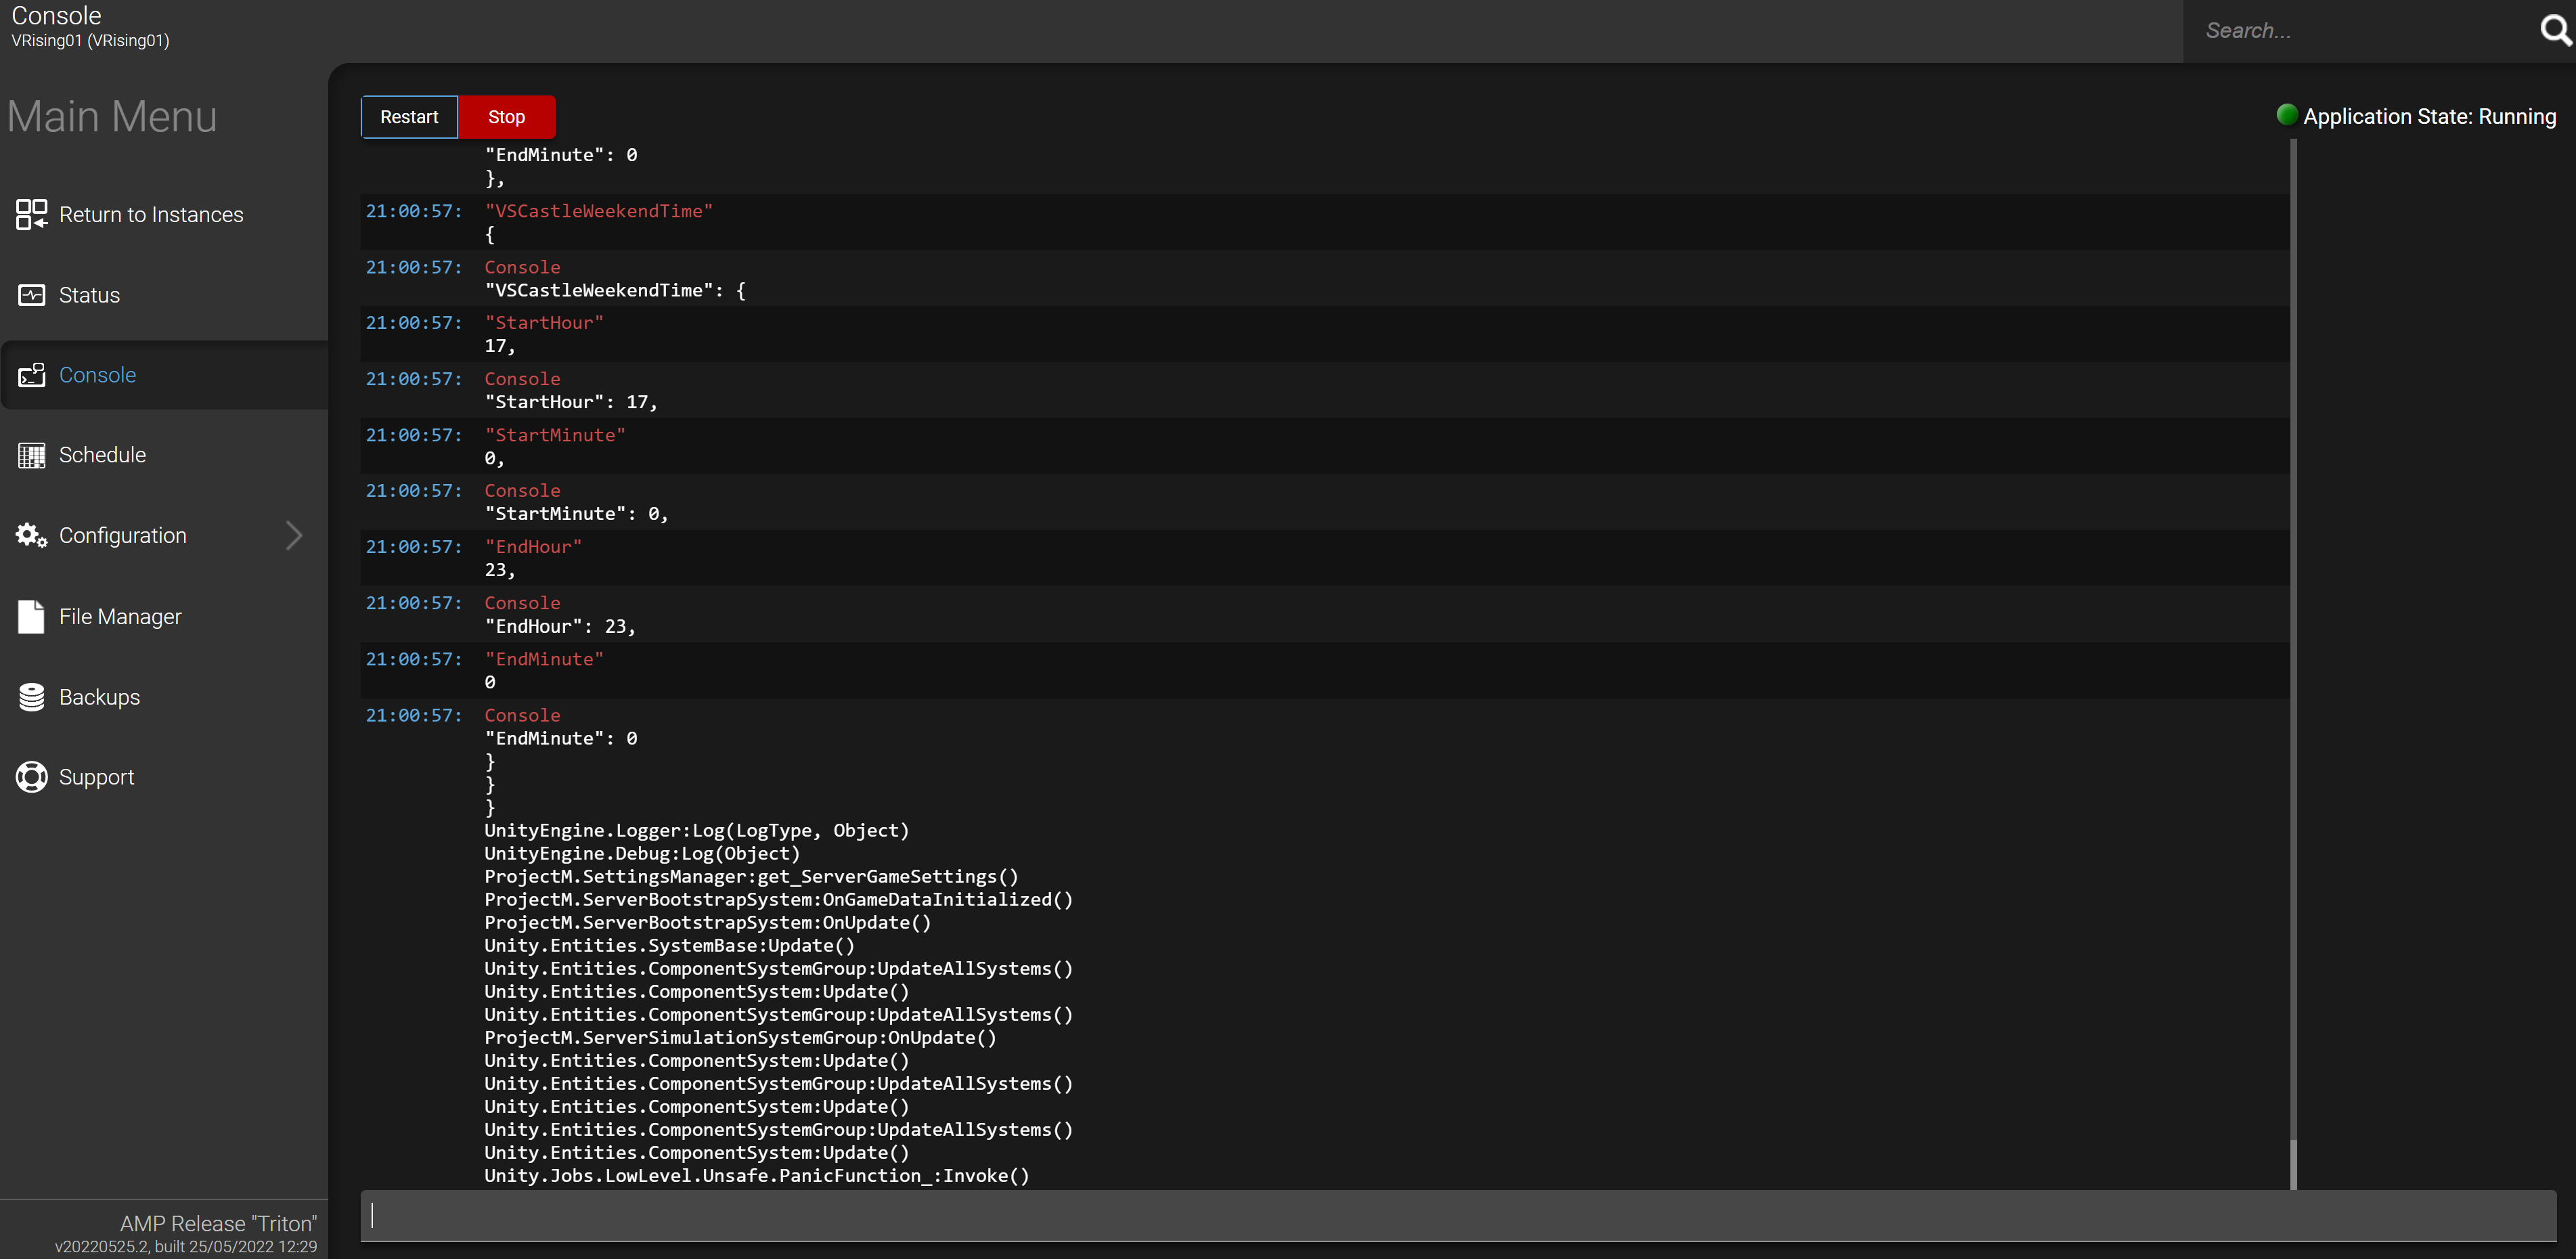
Task: Open the Configuration menu item
Action: [x=164, y=535]
